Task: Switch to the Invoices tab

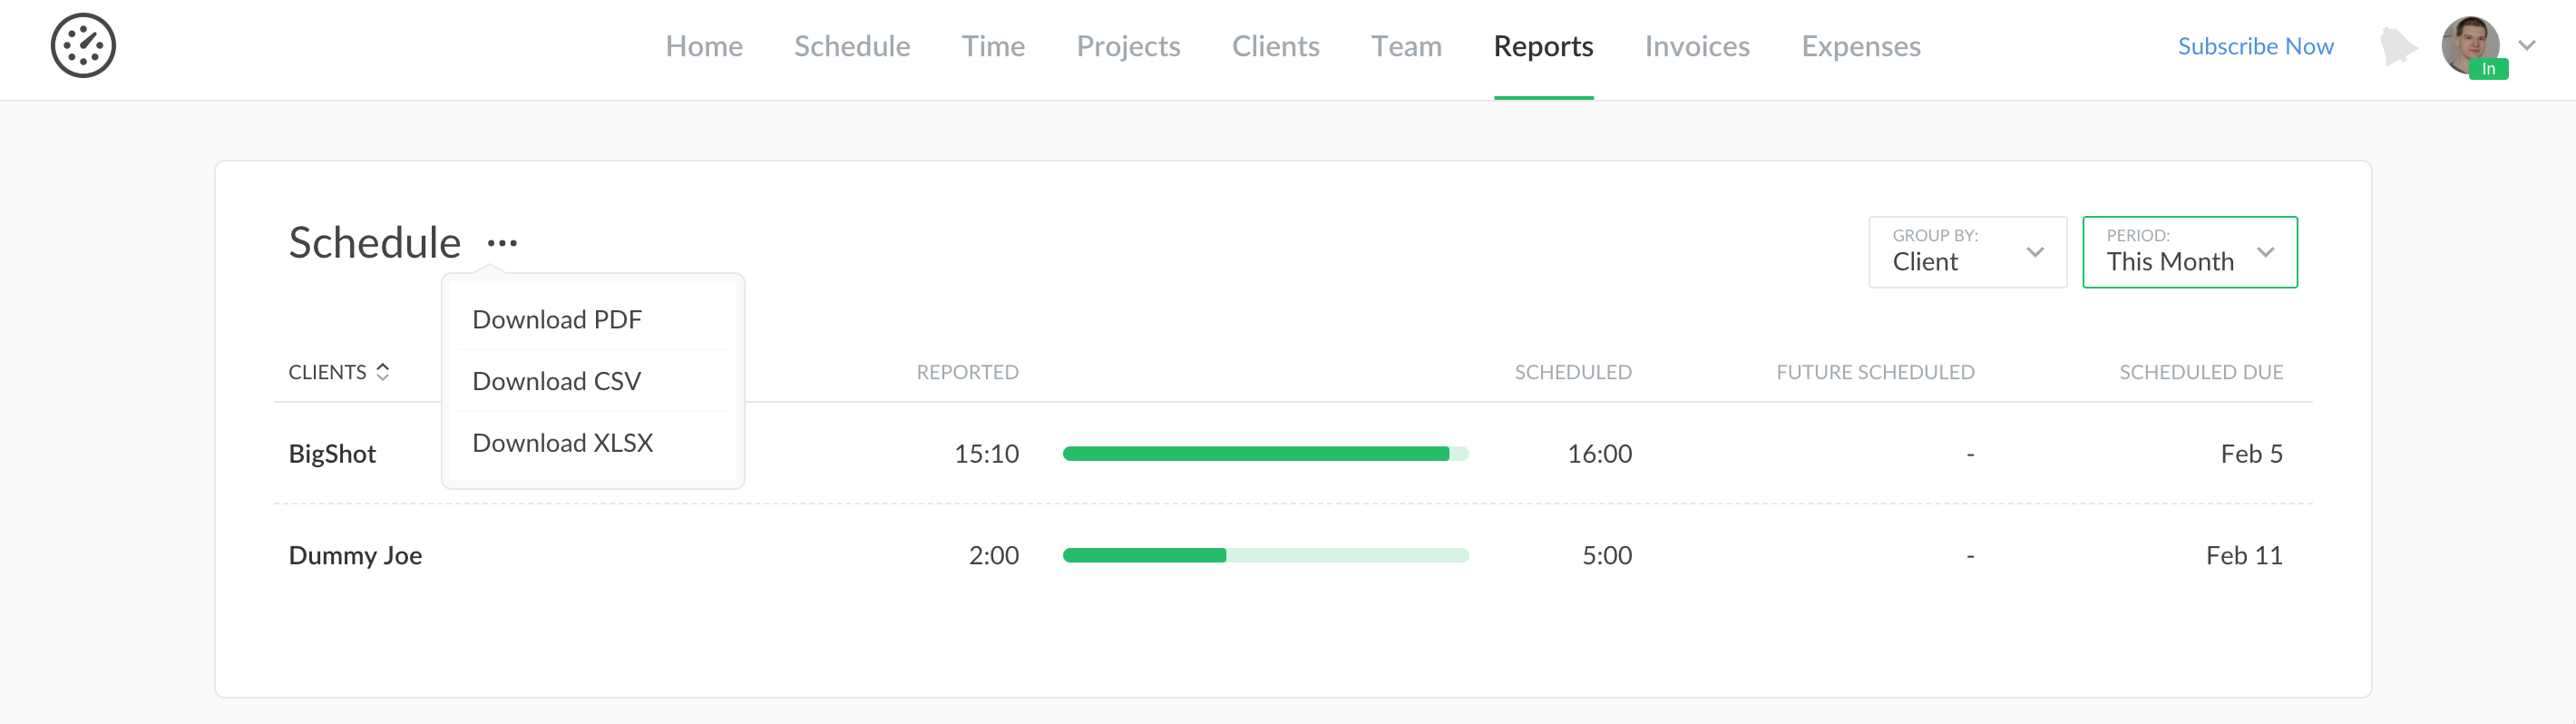Action: point(1696,46)
